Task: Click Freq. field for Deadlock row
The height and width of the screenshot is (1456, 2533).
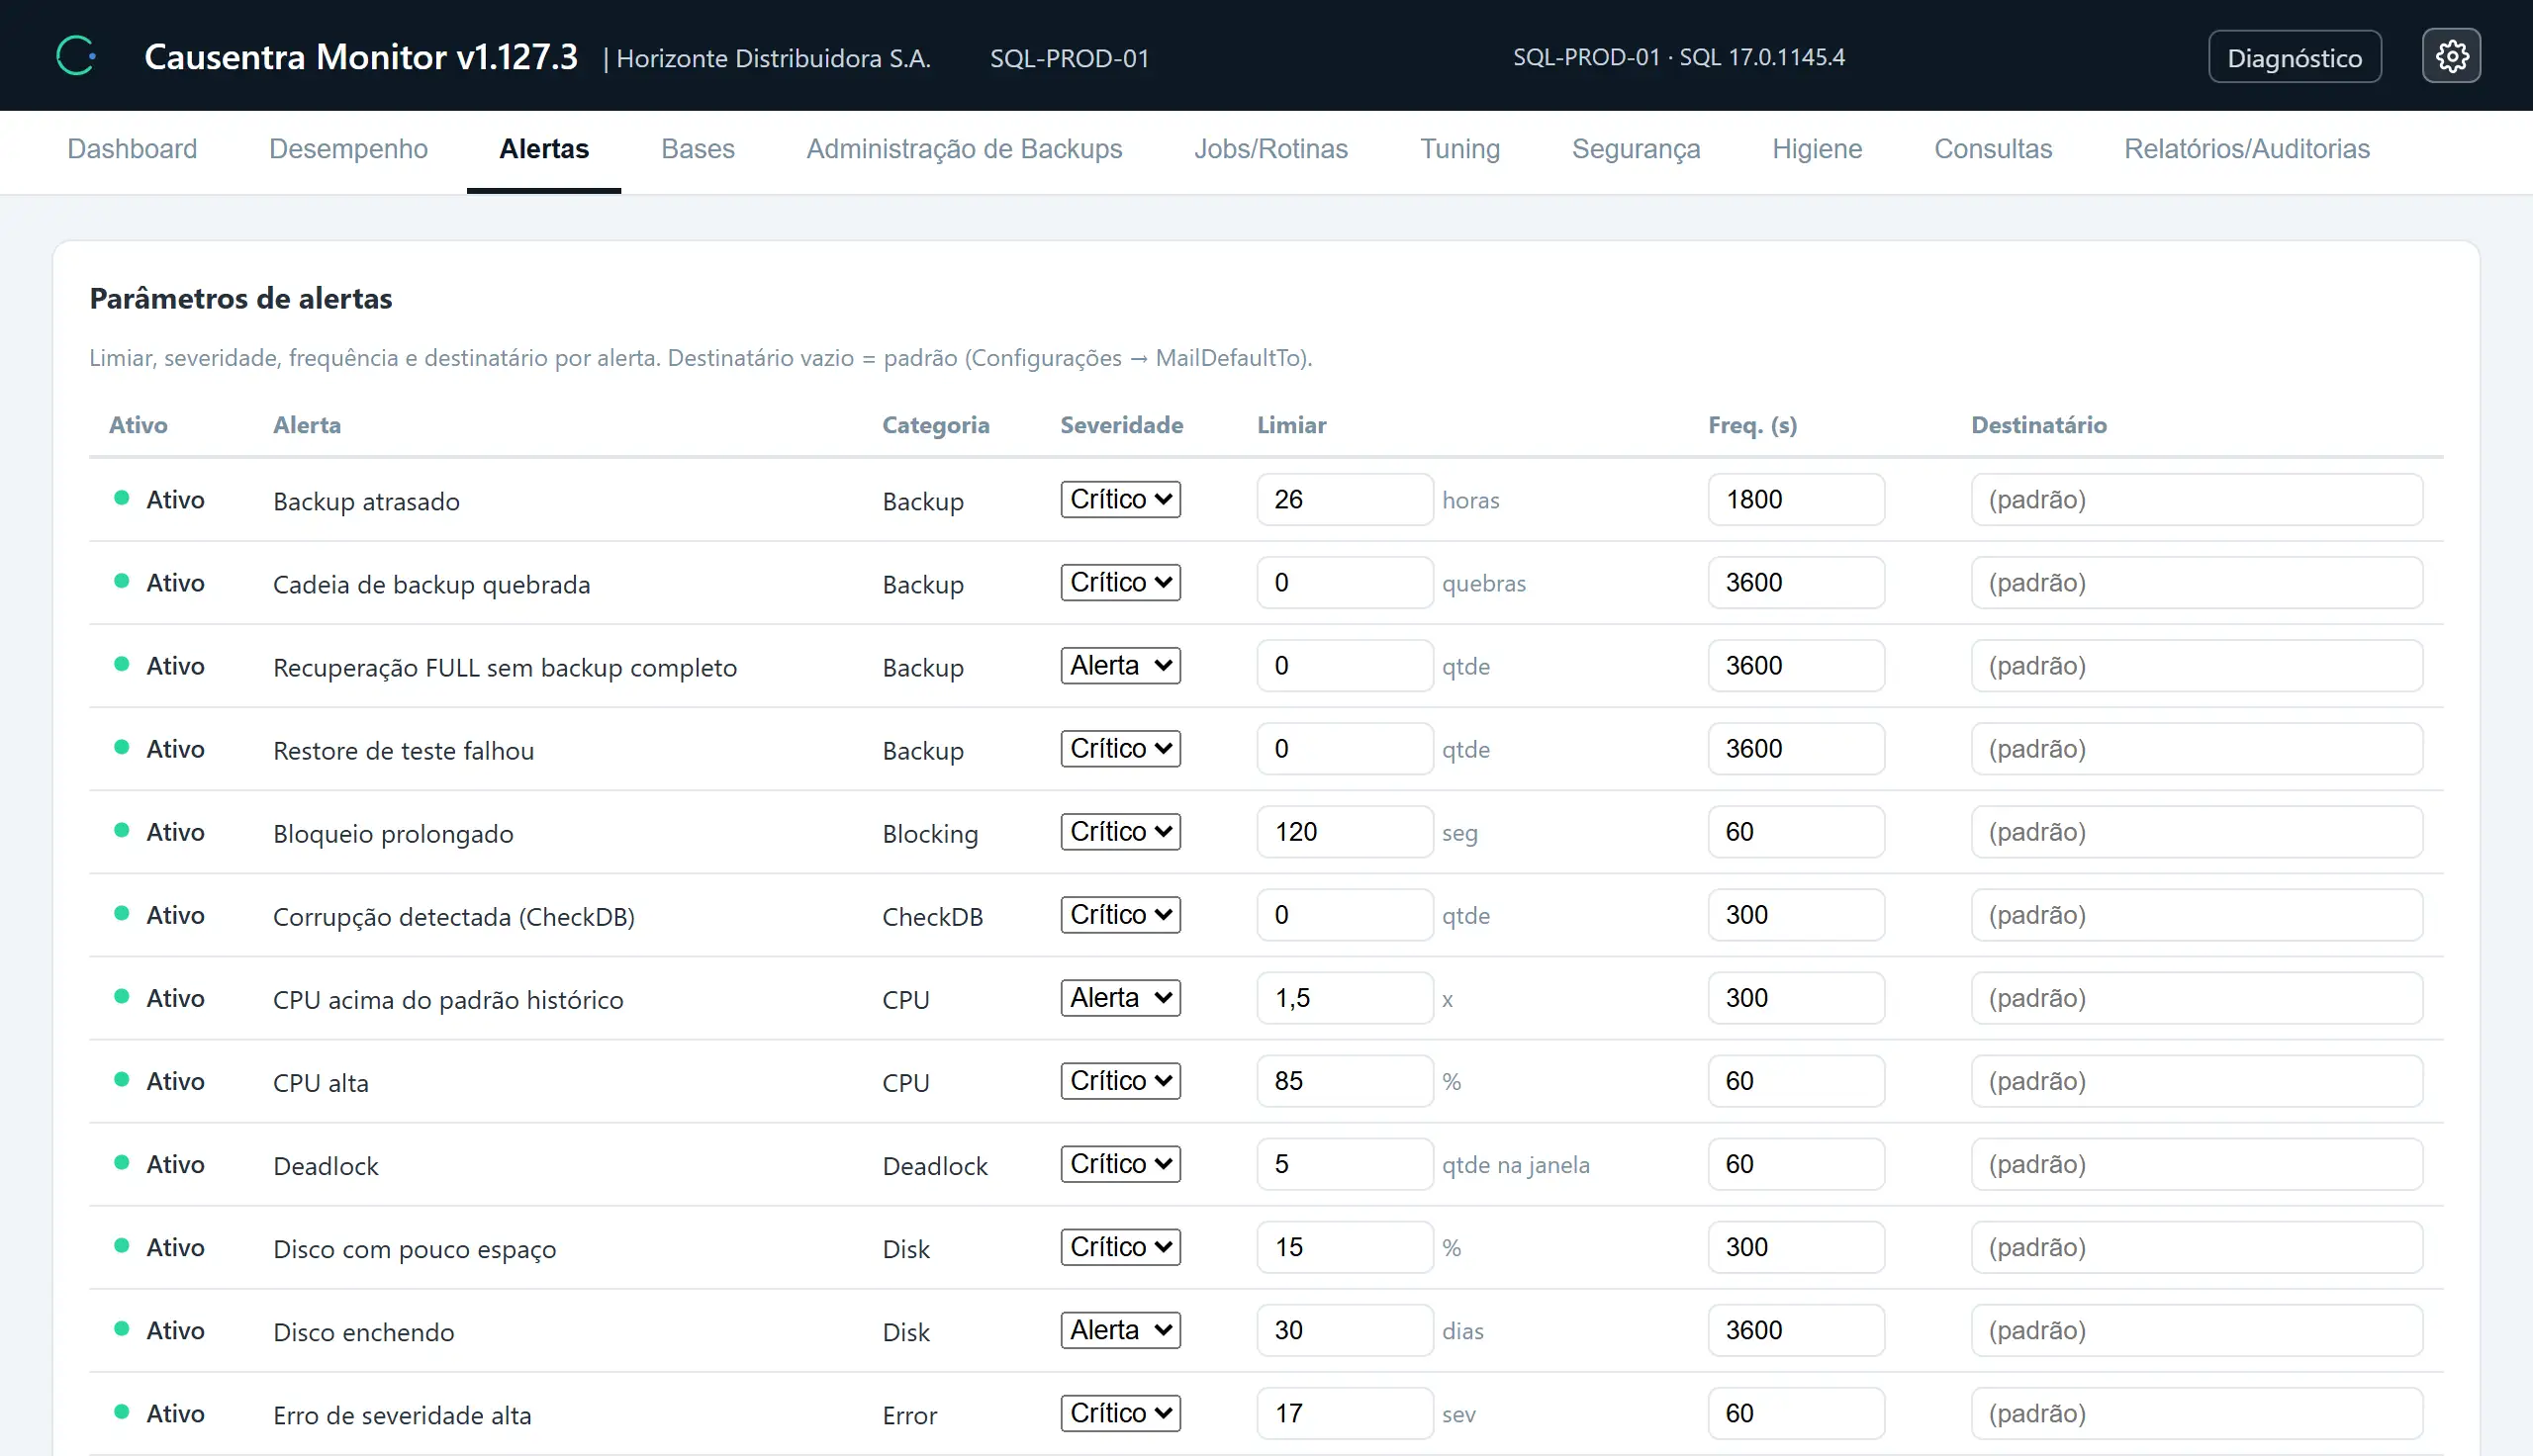Action: click(1796, 1163)
